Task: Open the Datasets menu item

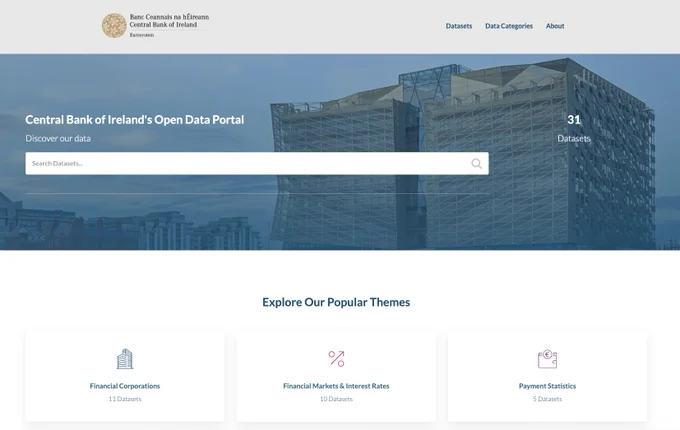Action: tap(459, 26)
